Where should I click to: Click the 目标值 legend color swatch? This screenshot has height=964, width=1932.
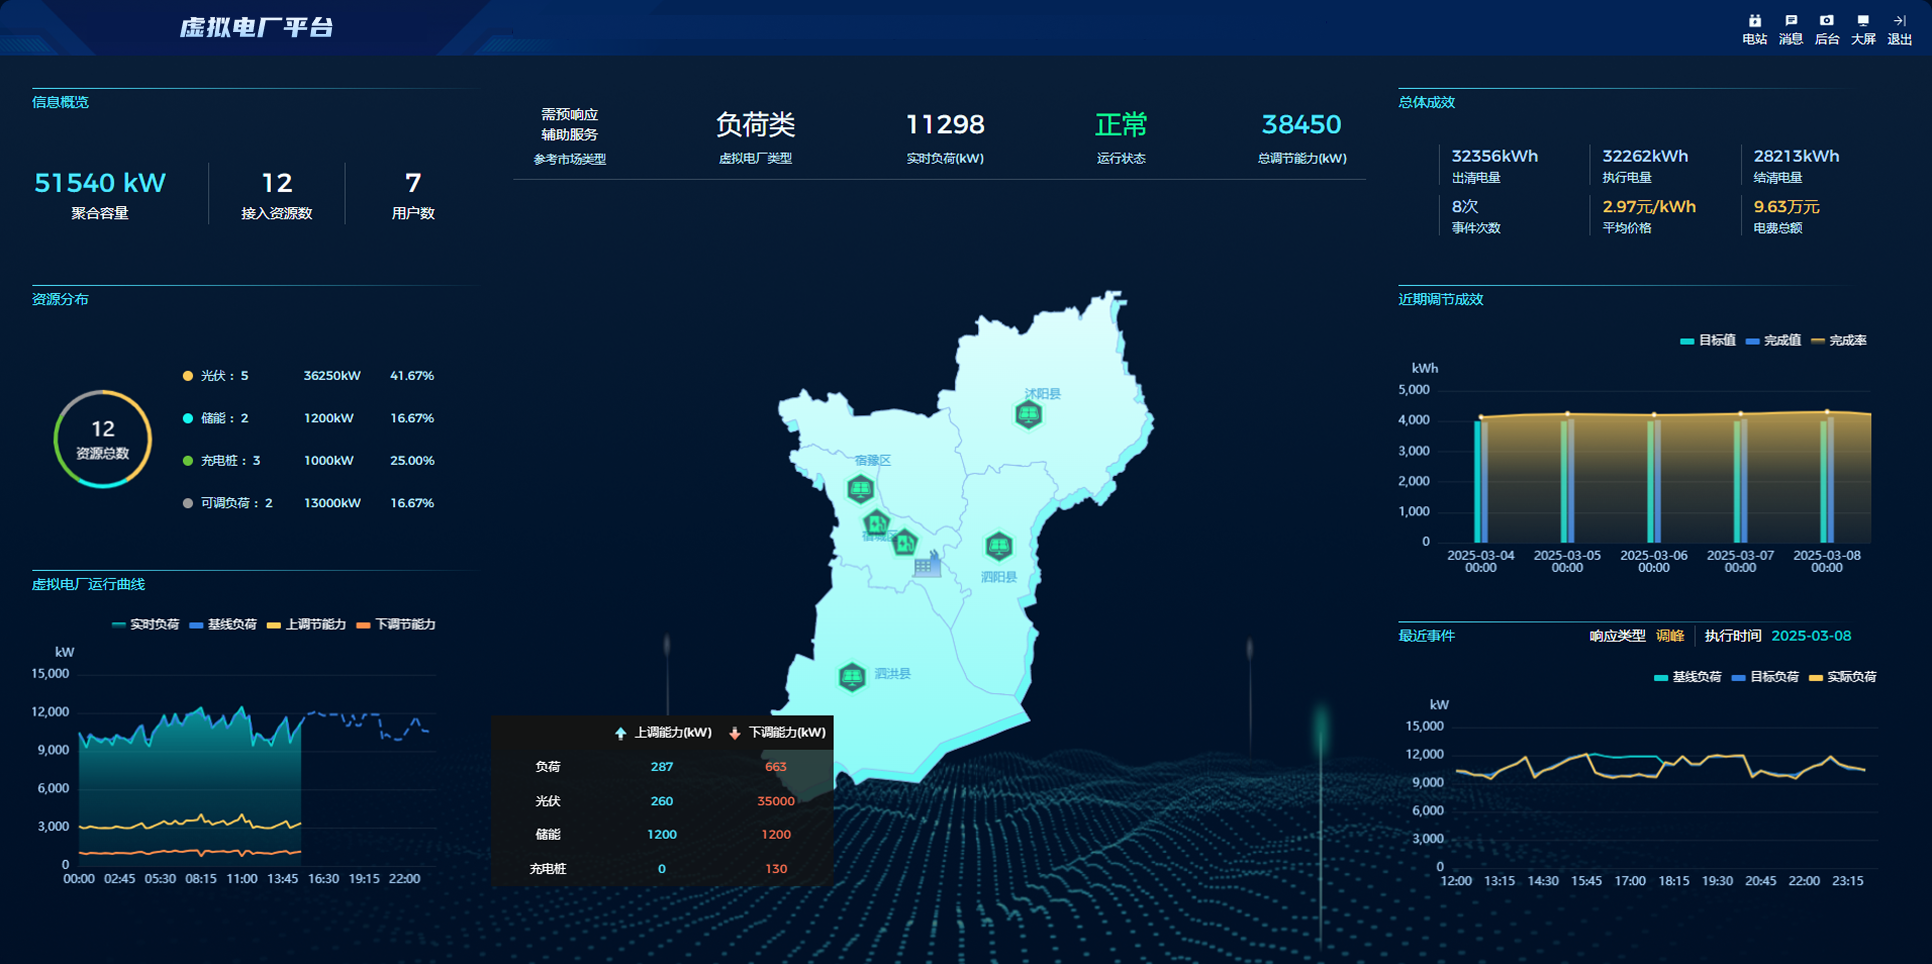click(x=1687, y=341)
